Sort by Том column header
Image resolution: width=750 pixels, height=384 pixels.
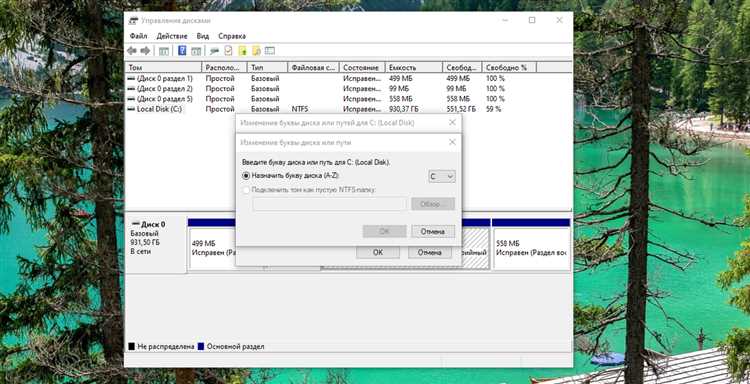click(164, 68)
